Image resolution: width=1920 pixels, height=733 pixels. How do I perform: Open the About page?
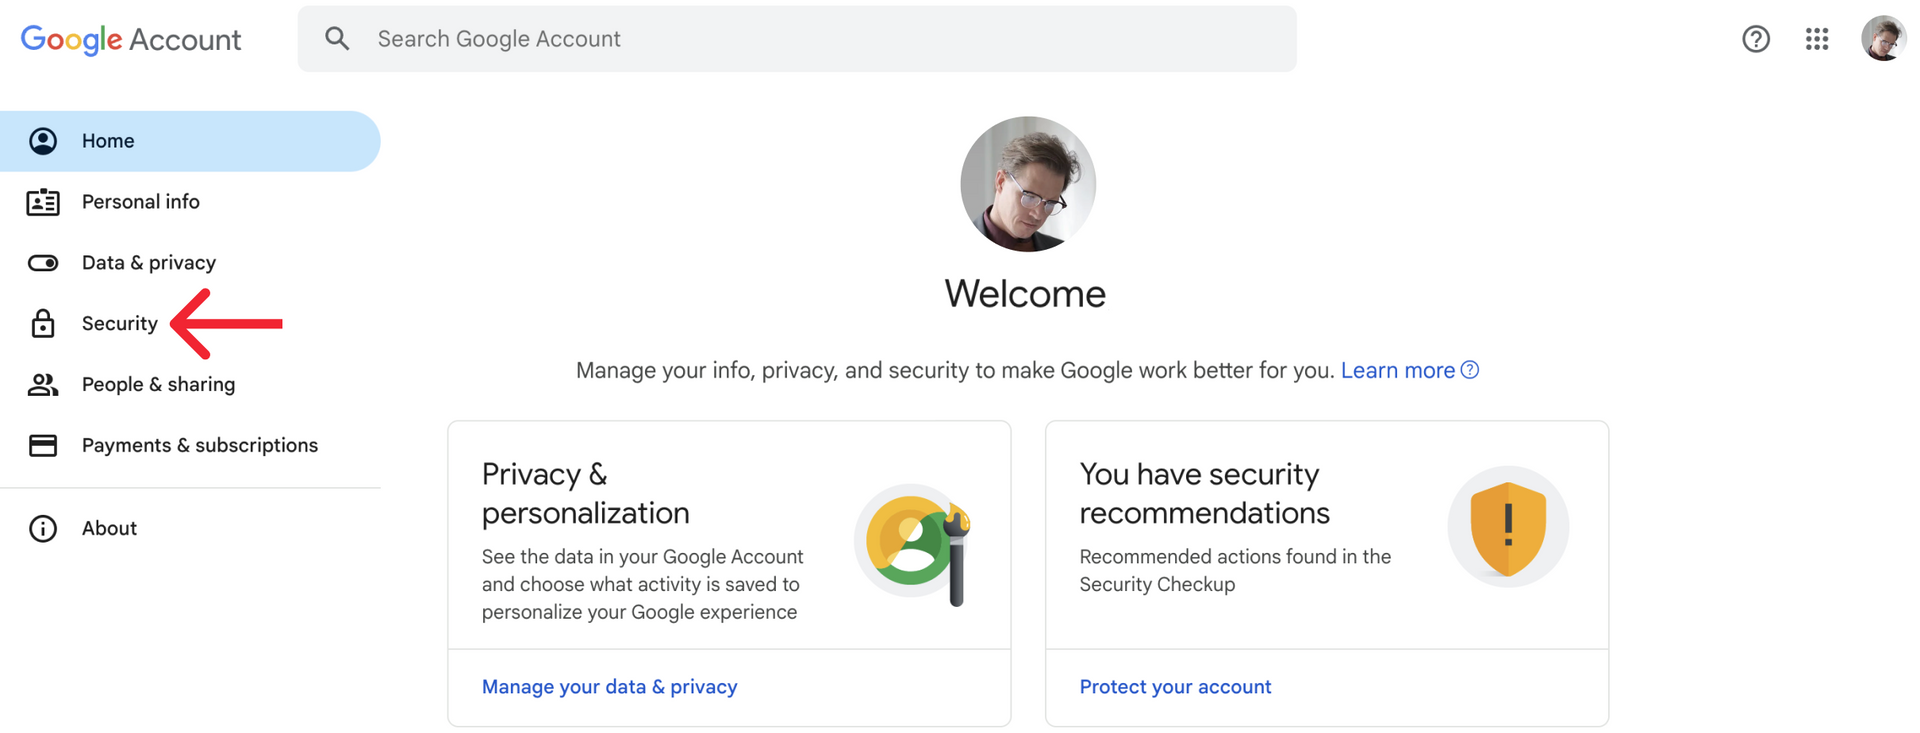[x=190, y=528]
